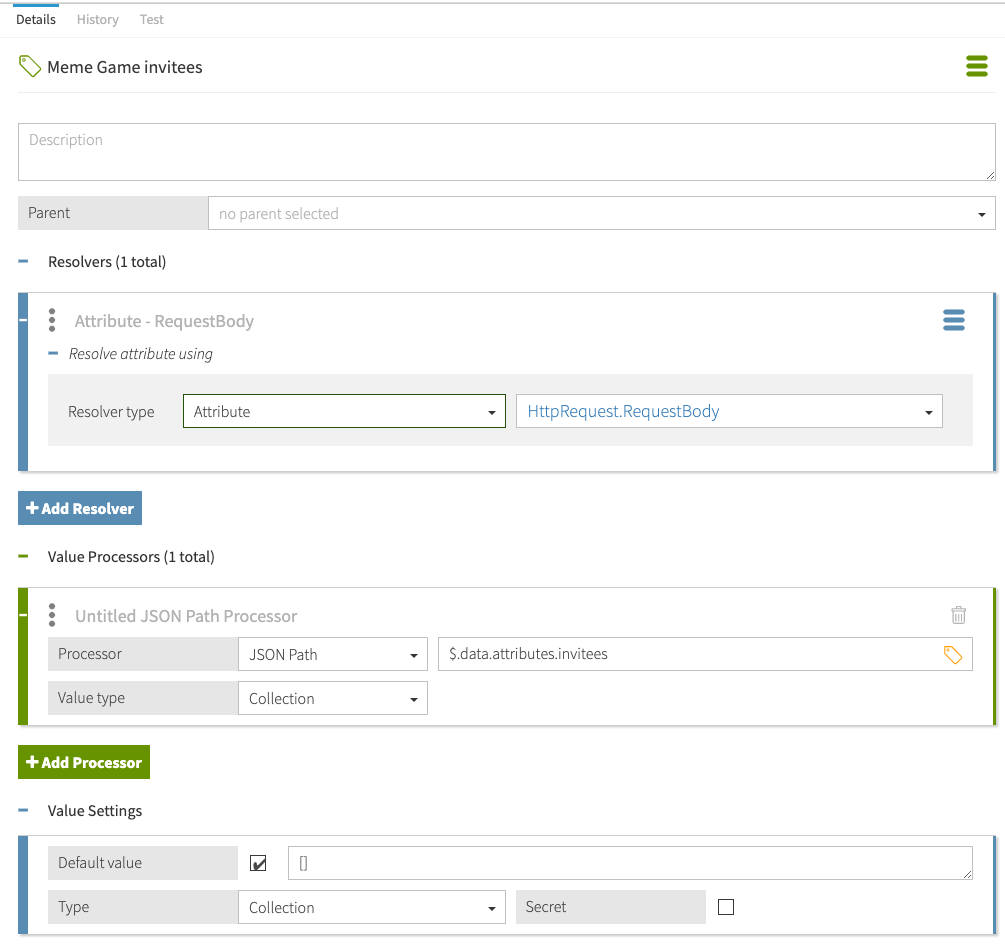Click the drag handle dots on Attribute - RequestBody

point(52,320)
